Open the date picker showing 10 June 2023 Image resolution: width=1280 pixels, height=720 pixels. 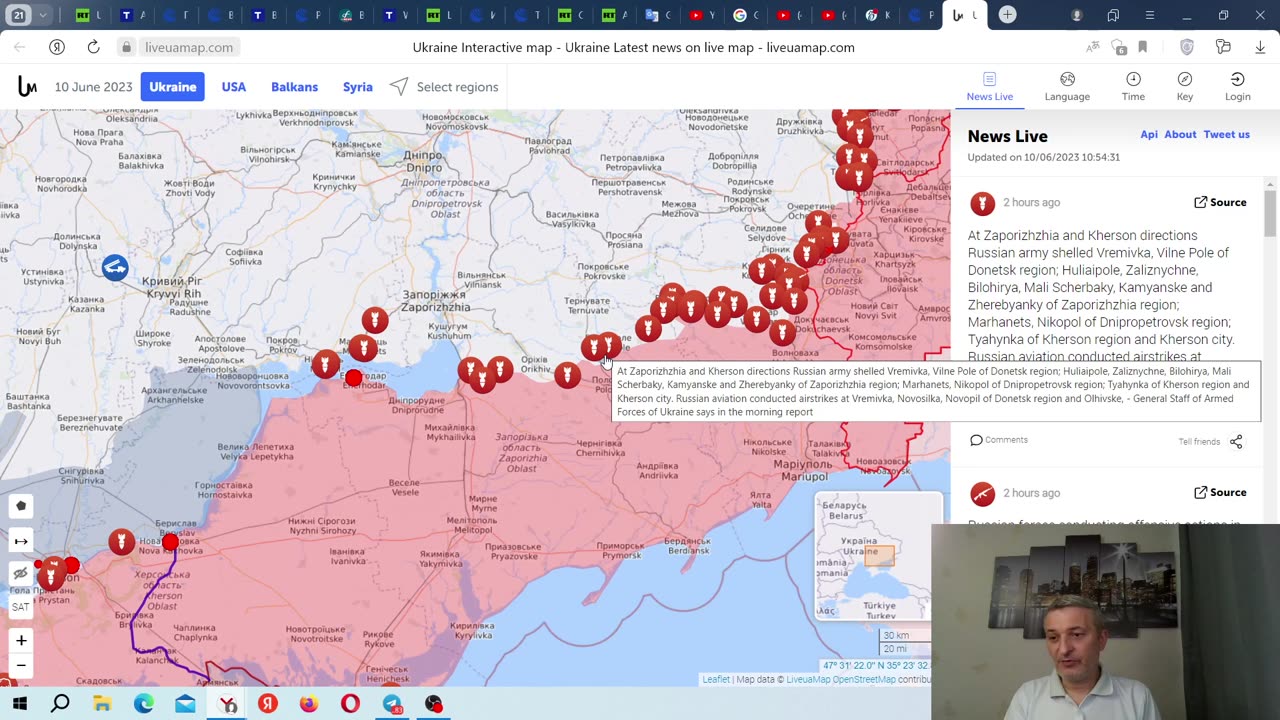click(x=93, y=87)
